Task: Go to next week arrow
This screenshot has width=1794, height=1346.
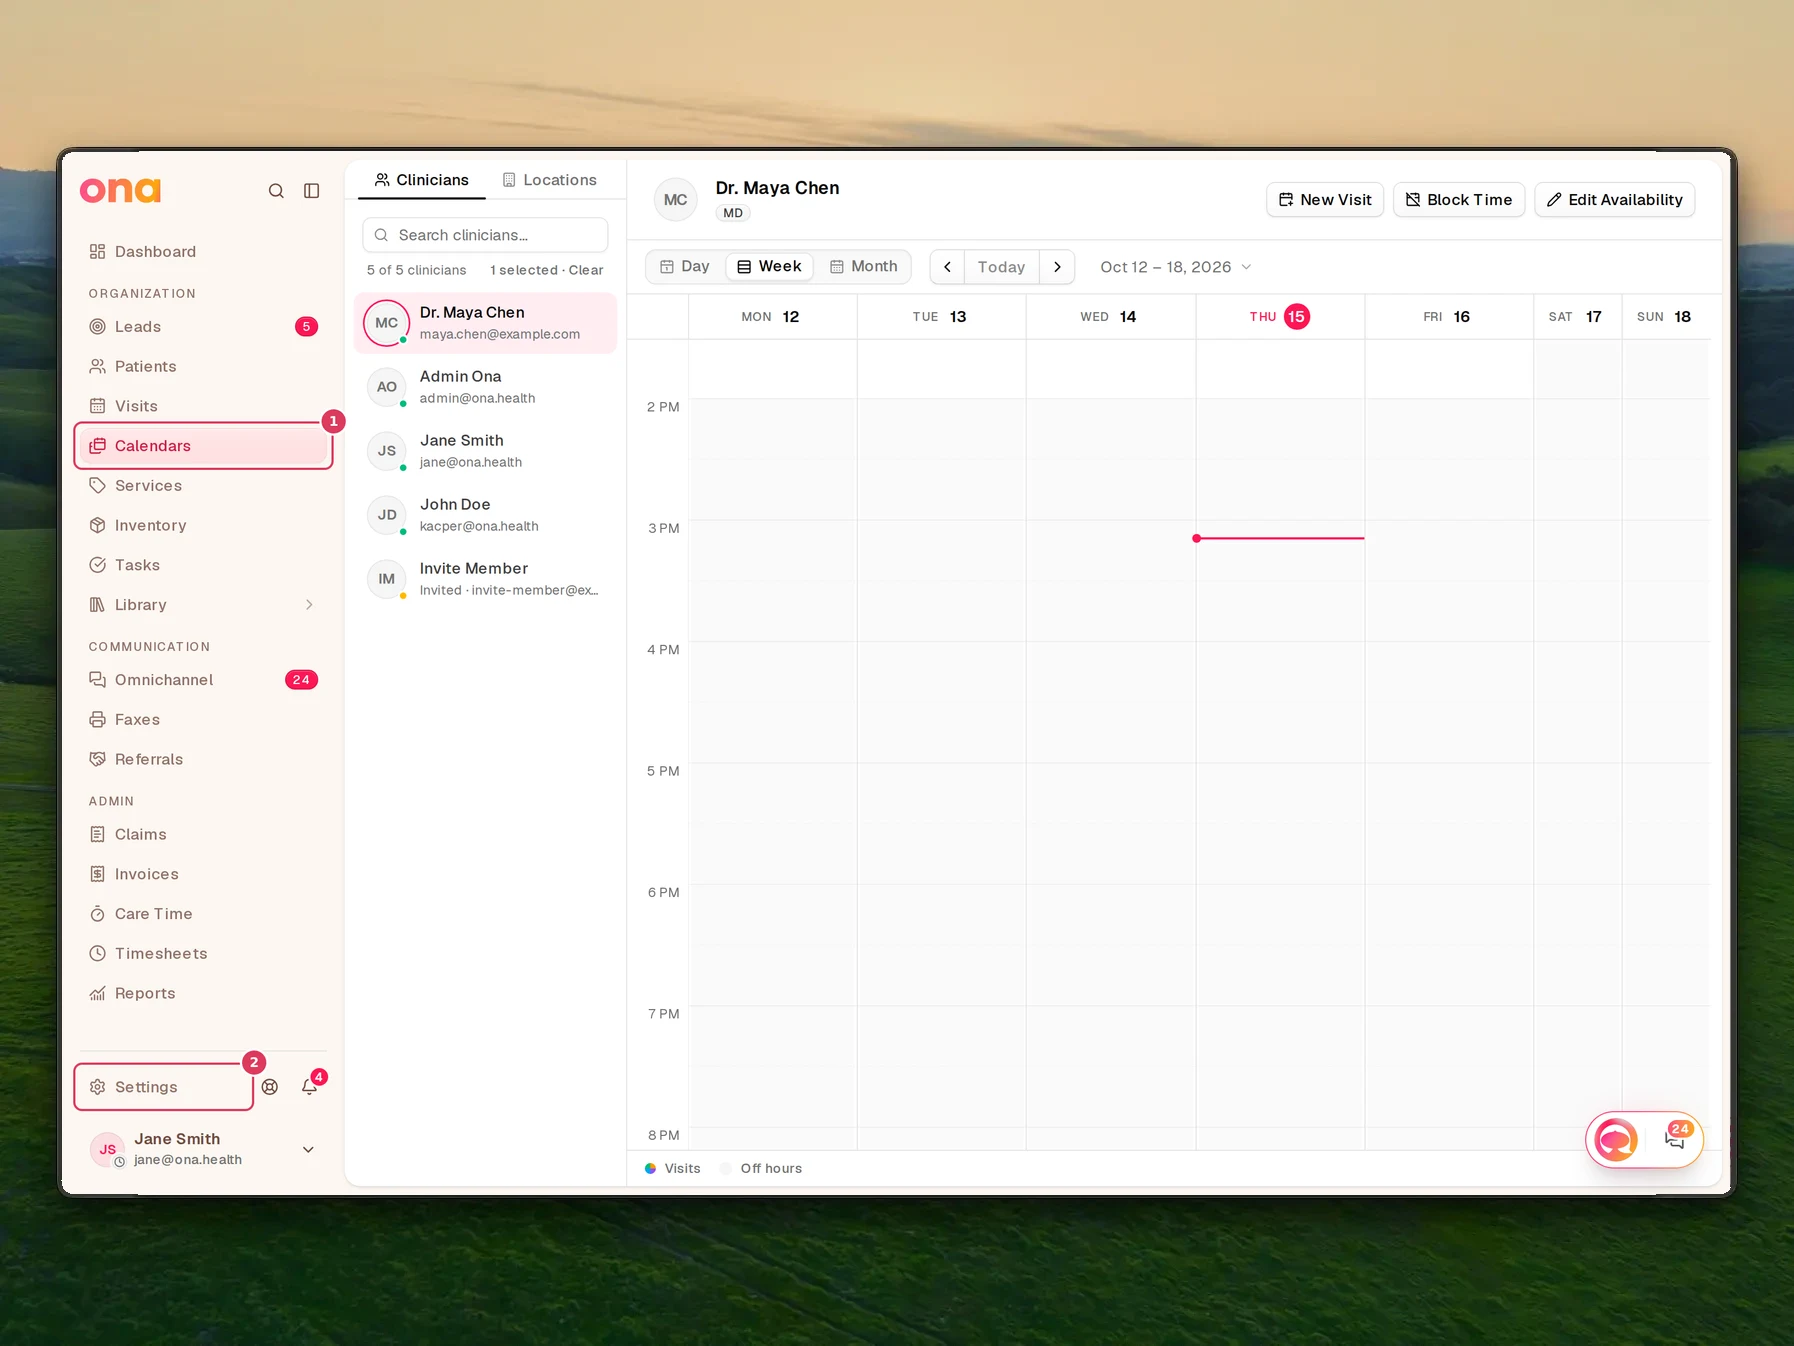Action: 1057,267
